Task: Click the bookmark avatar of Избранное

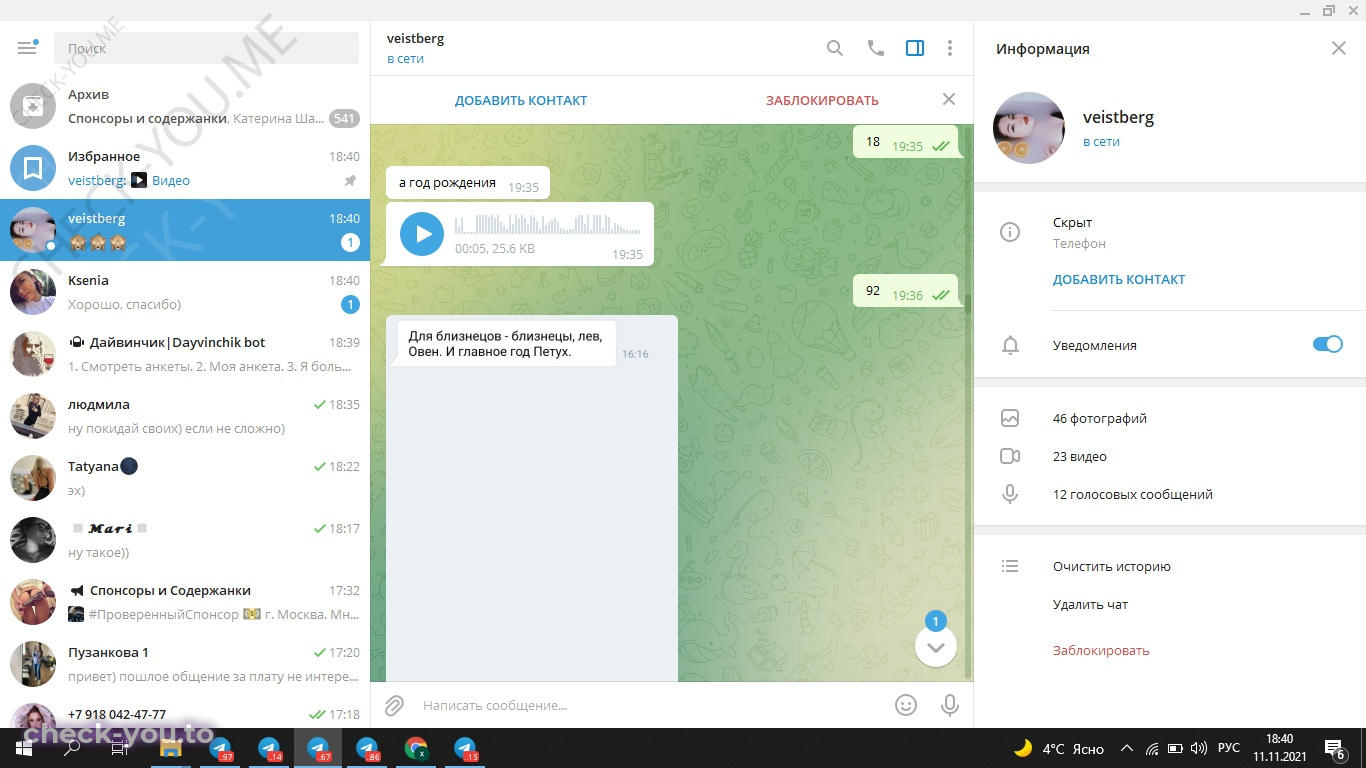Action: [x=33, y=168]
